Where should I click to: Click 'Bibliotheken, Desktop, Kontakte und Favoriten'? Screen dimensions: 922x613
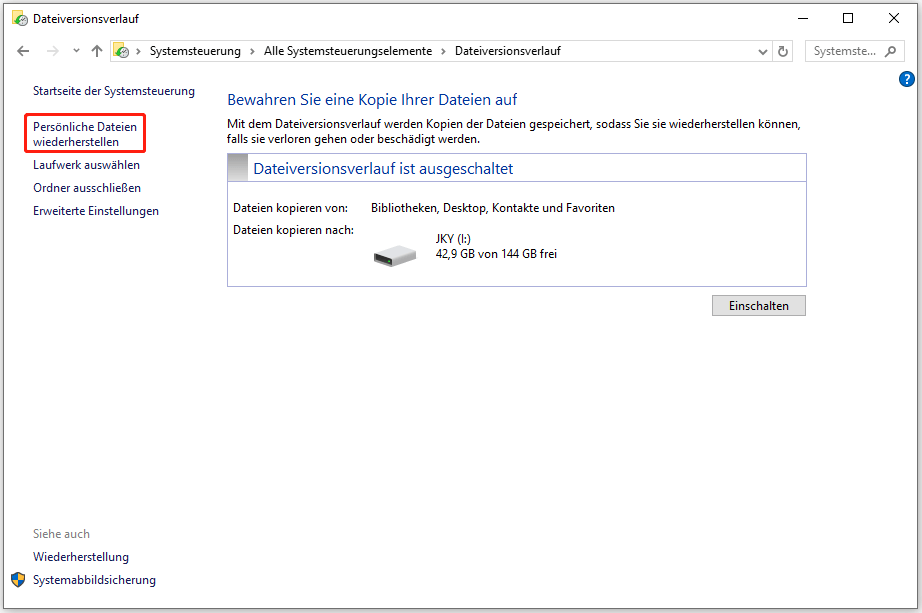point(493,208)
